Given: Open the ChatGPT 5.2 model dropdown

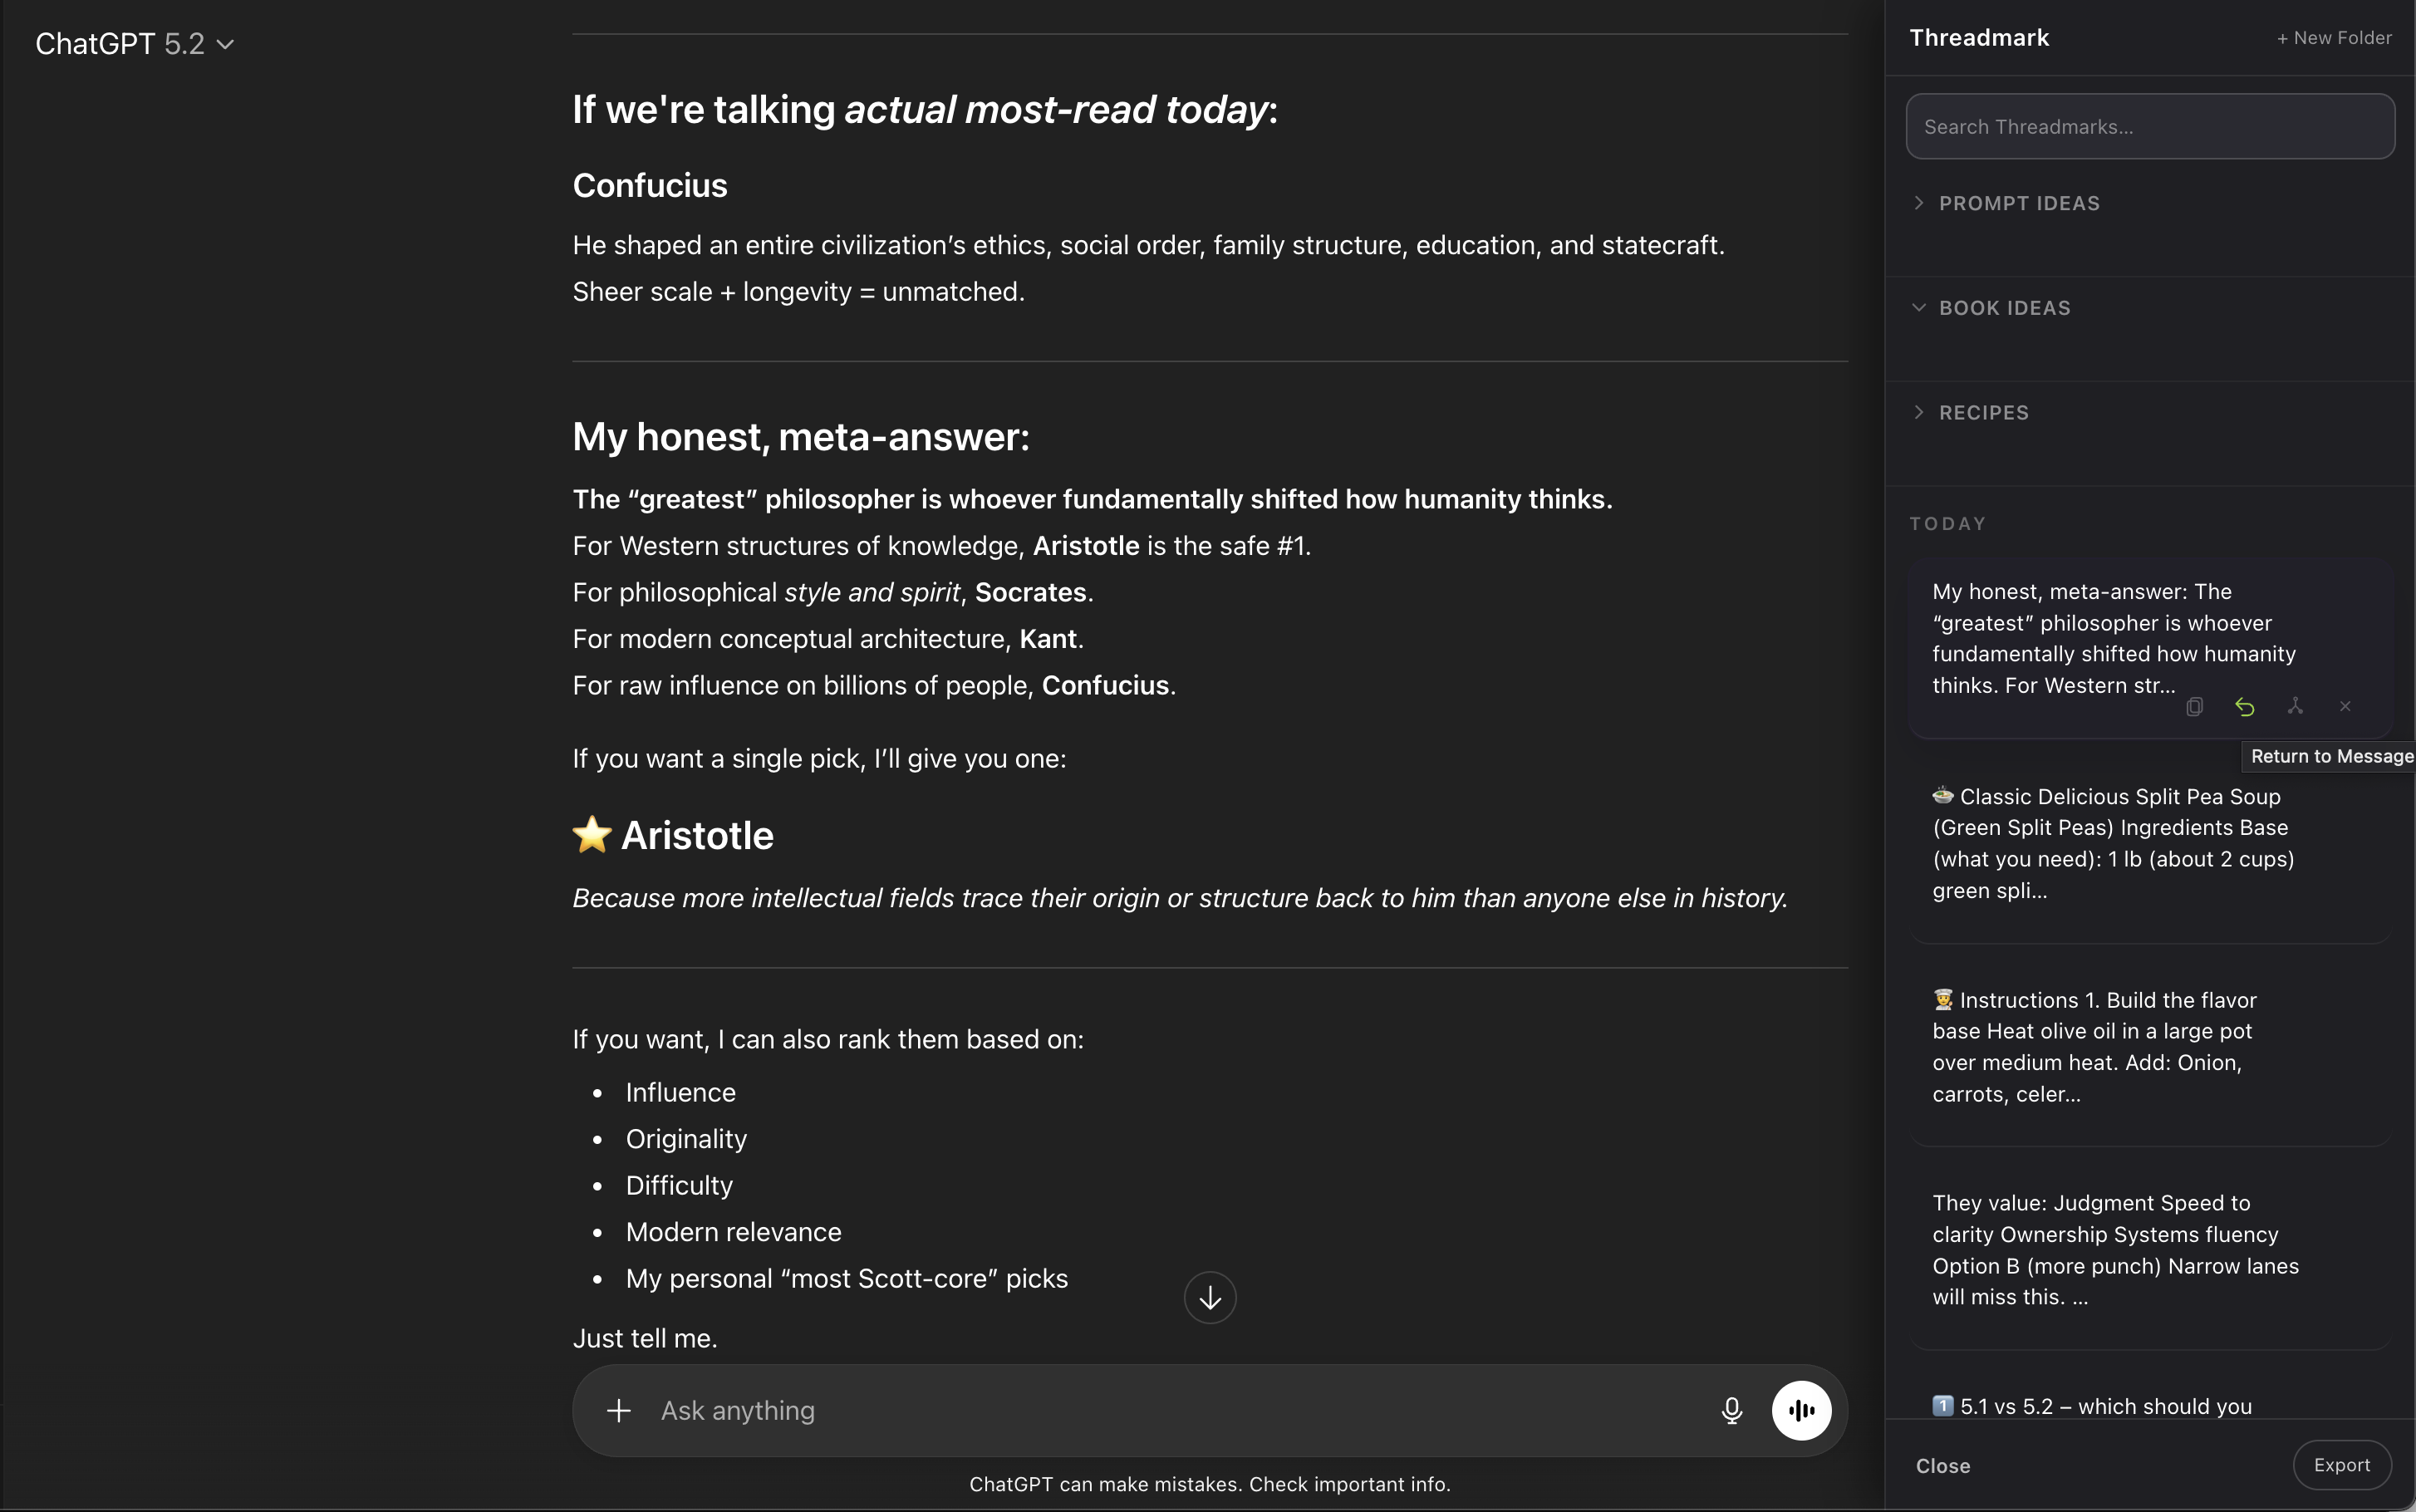Looking at the screenshot, I should [135, 44].
